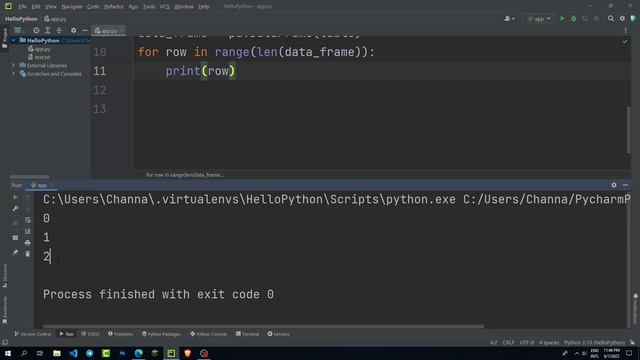Viewport: 640px width, 360px height.
Task: Open IDE settings gear in top toolbar
Action: pyautogui.click(x=622, y=19)
